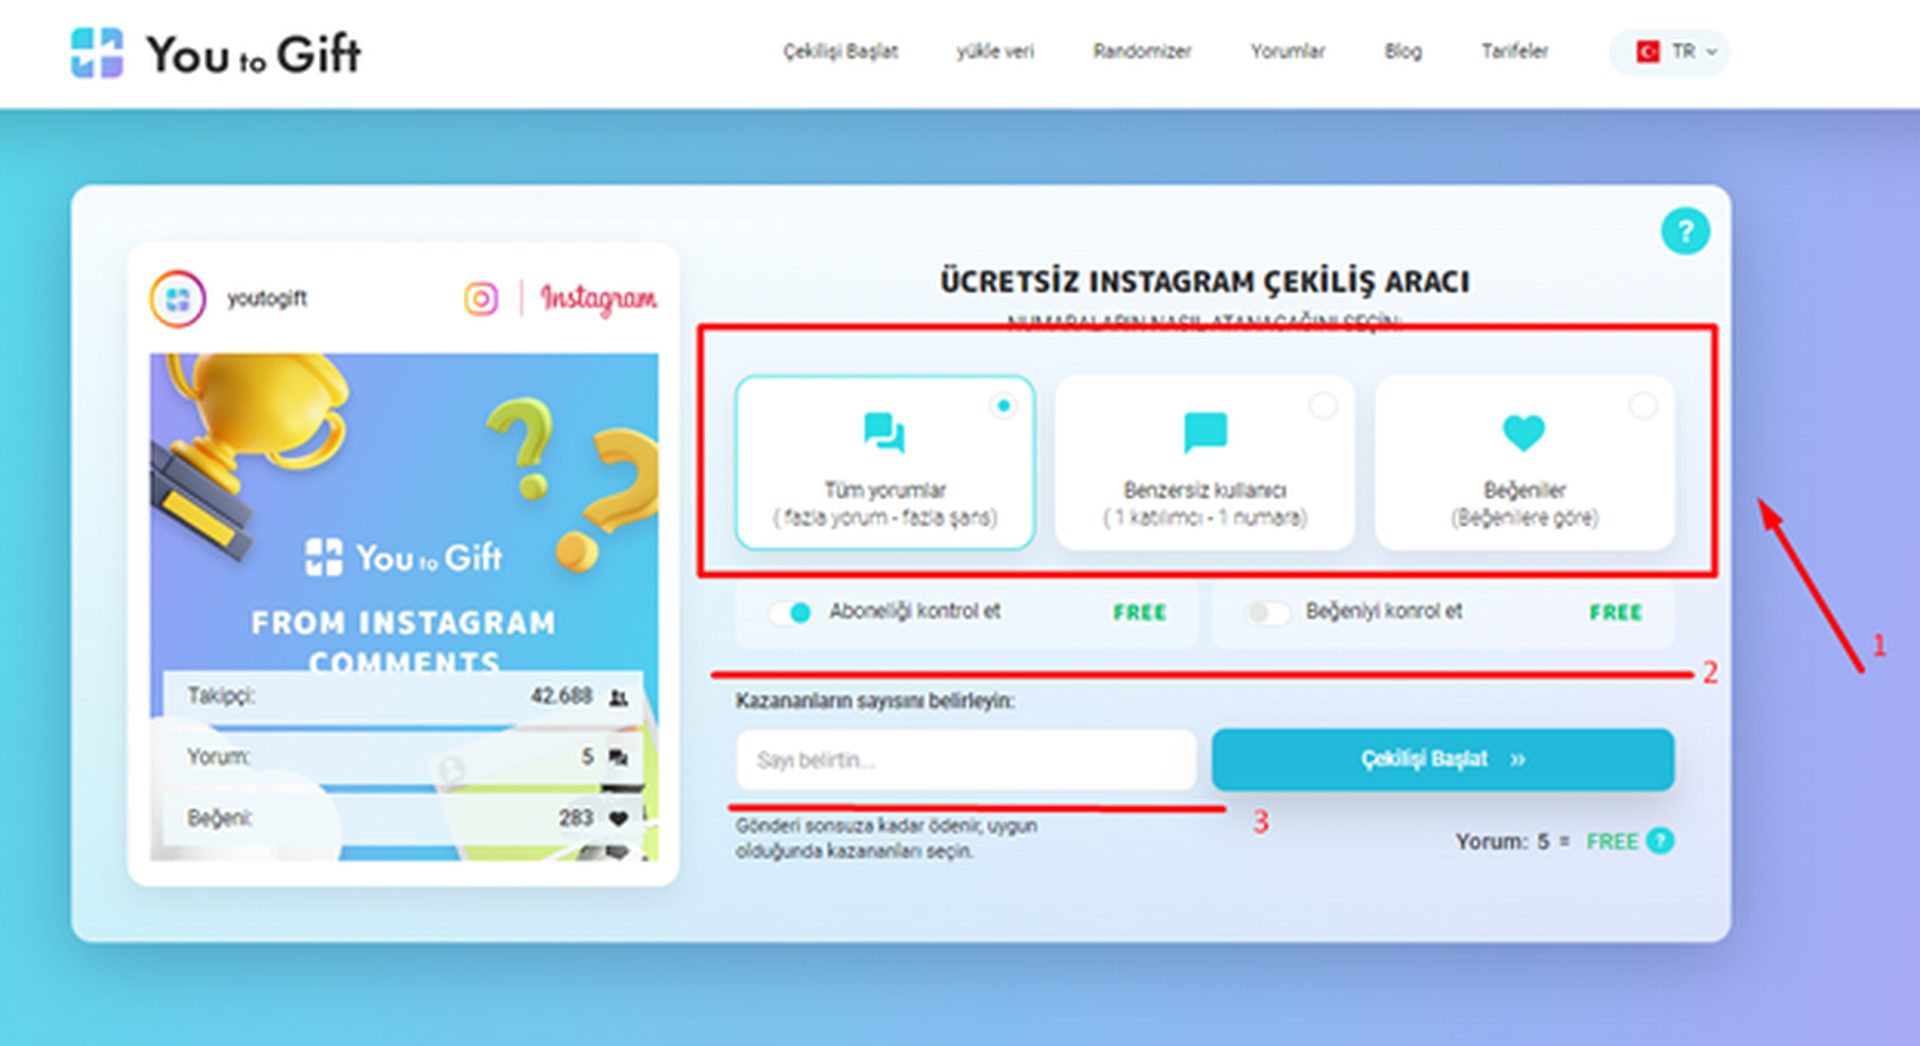Click the Instagram camera icon near youtogift
The image size is (1920, 1046).
point(481,298)
